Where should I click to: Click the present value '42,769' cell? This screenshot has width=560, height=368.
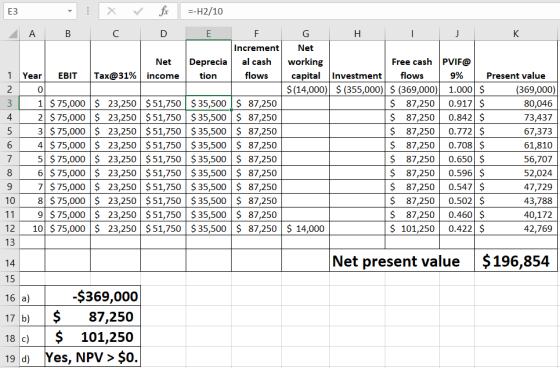[x=516, y=228]
